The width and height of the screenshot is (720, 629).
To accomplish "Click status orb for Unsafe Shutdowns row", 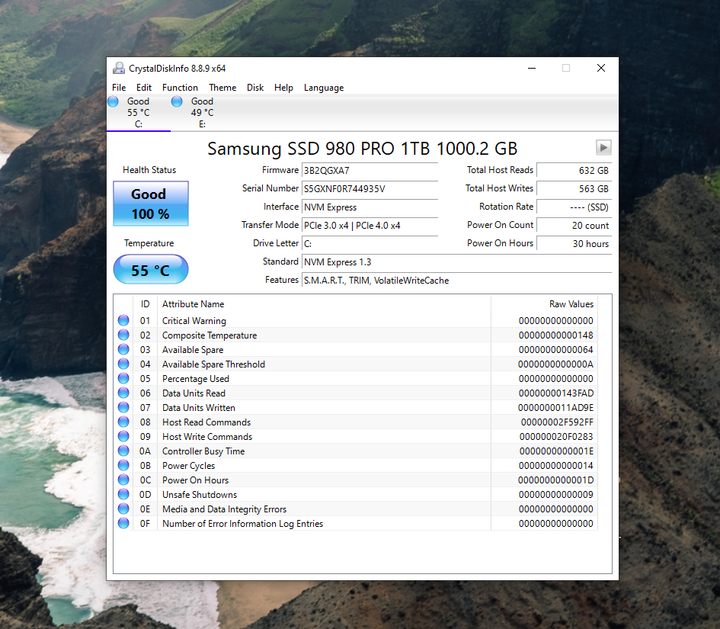I will [x=124, y=494].
